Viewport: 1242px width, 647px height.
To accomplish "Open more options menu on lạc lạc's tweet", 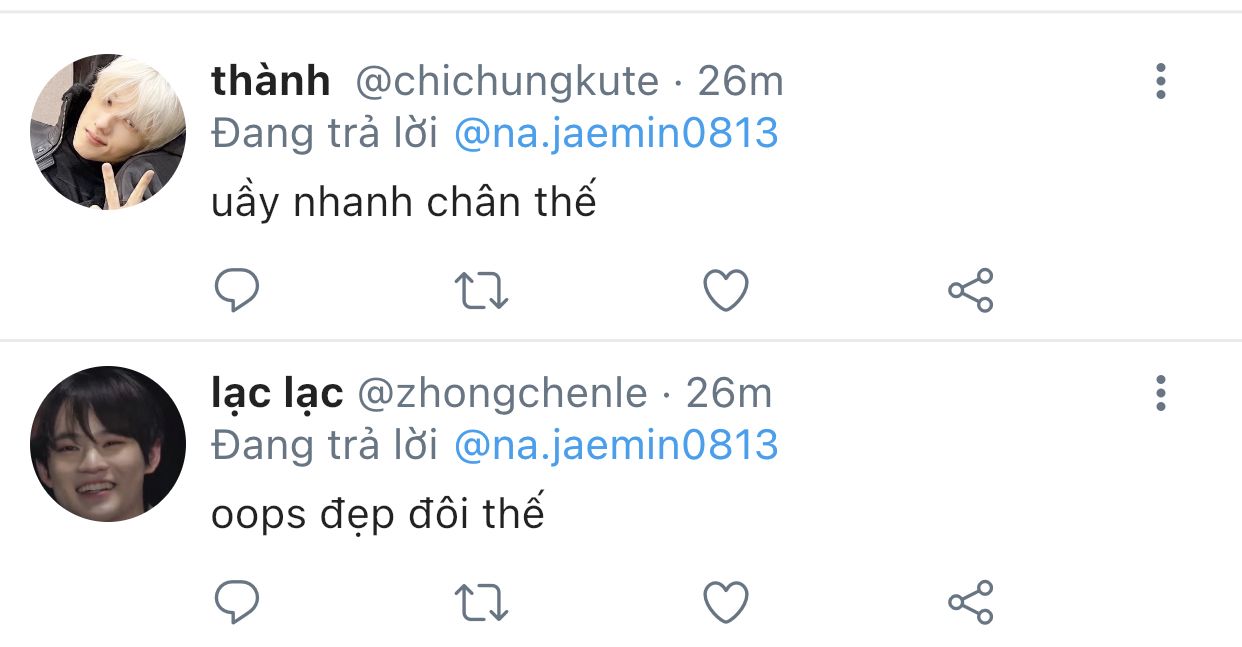I will click(1160, 393).
